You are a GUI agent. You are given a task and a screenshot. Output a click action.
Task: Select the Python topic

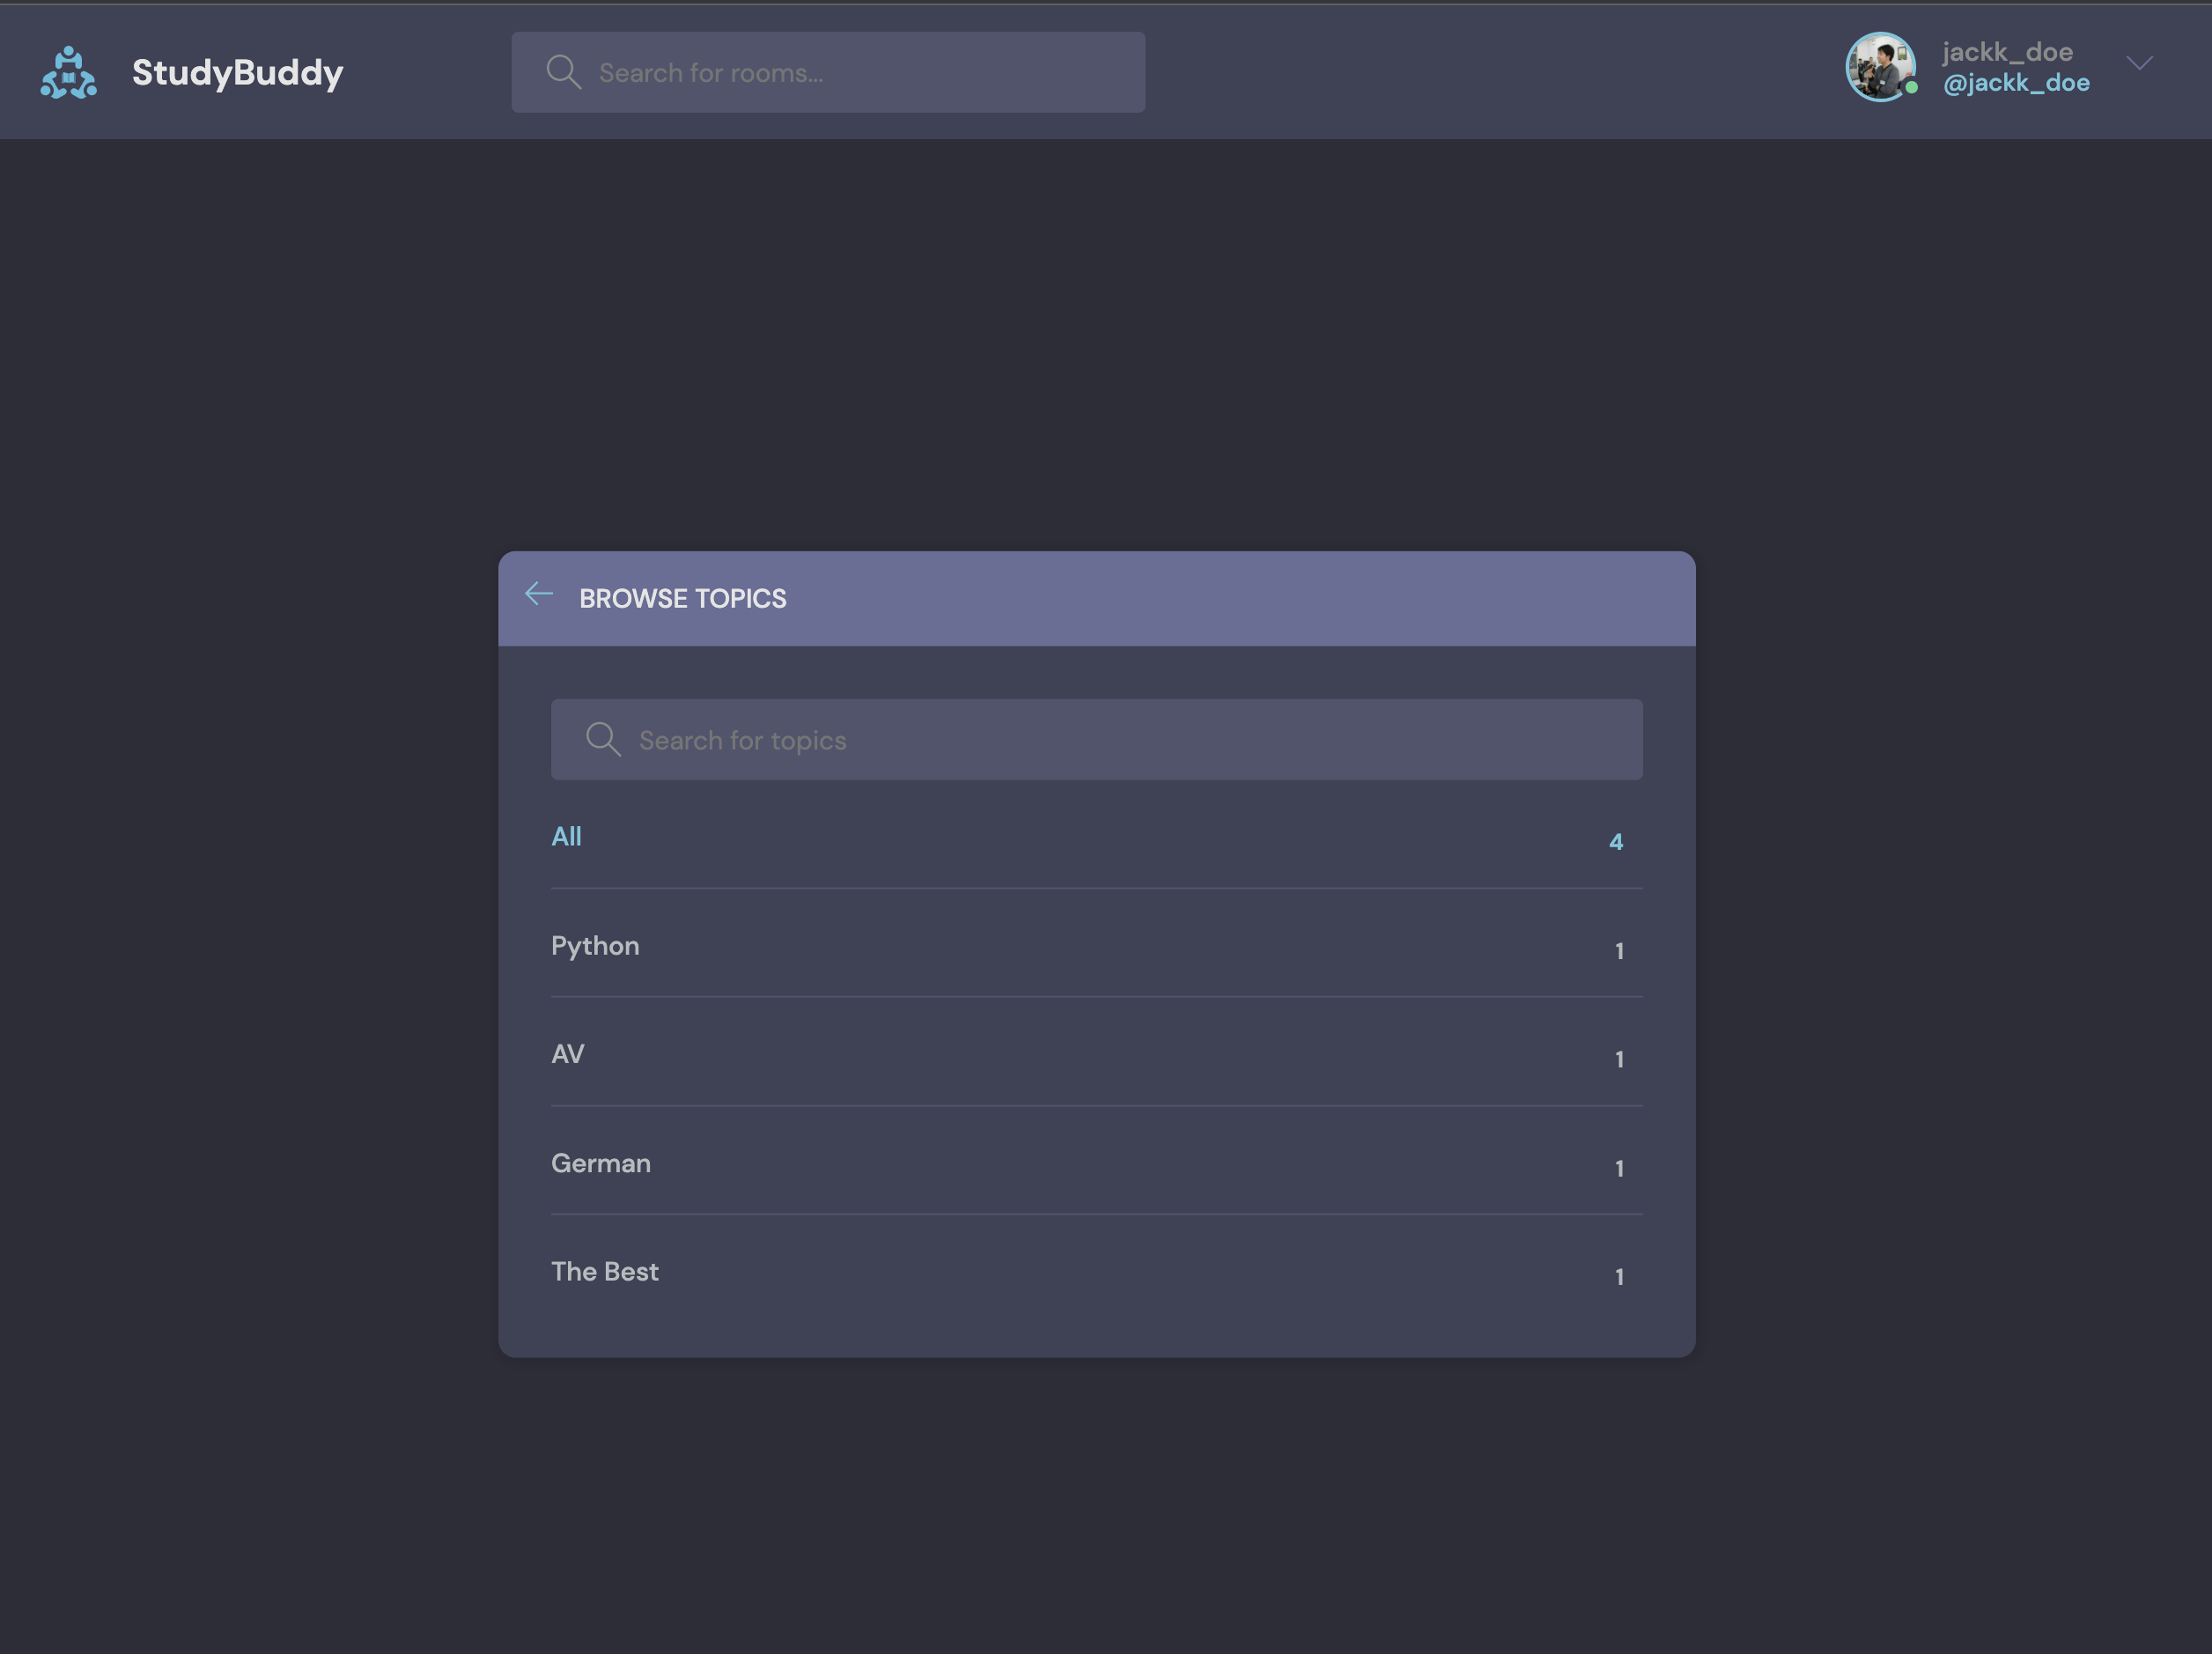[x=595, y=945]
